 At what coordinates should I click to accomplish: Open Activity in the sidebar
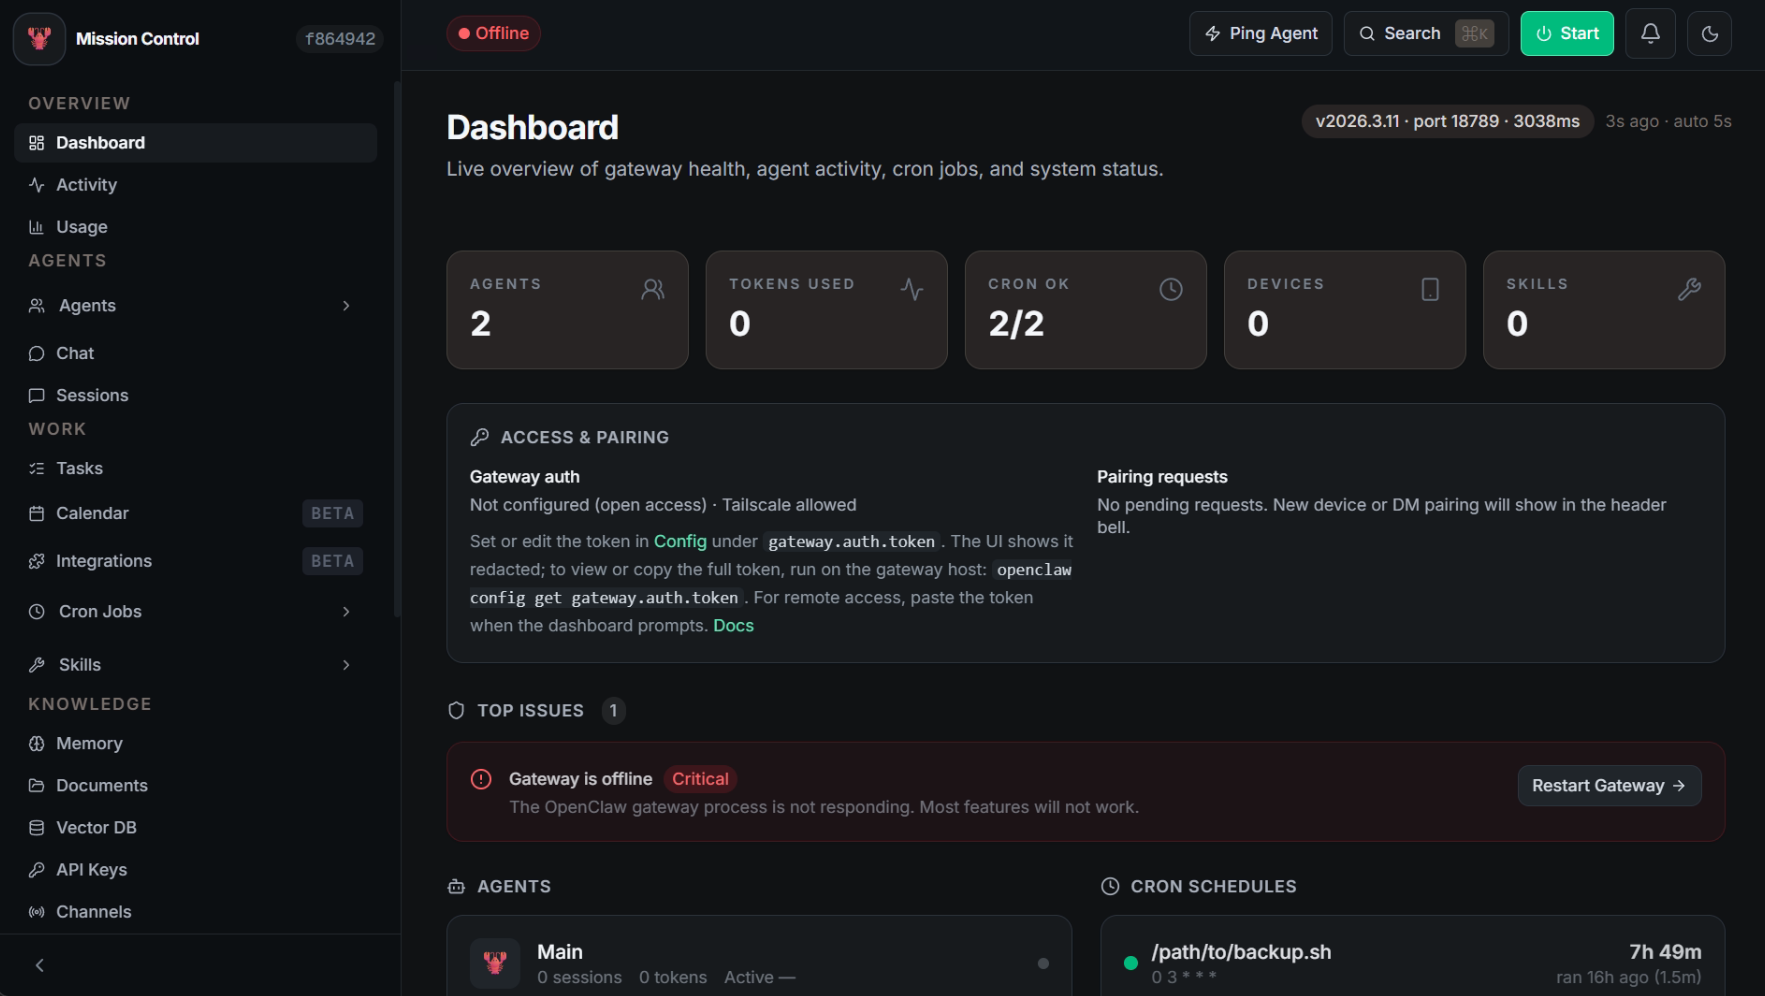tap(86, 185)
